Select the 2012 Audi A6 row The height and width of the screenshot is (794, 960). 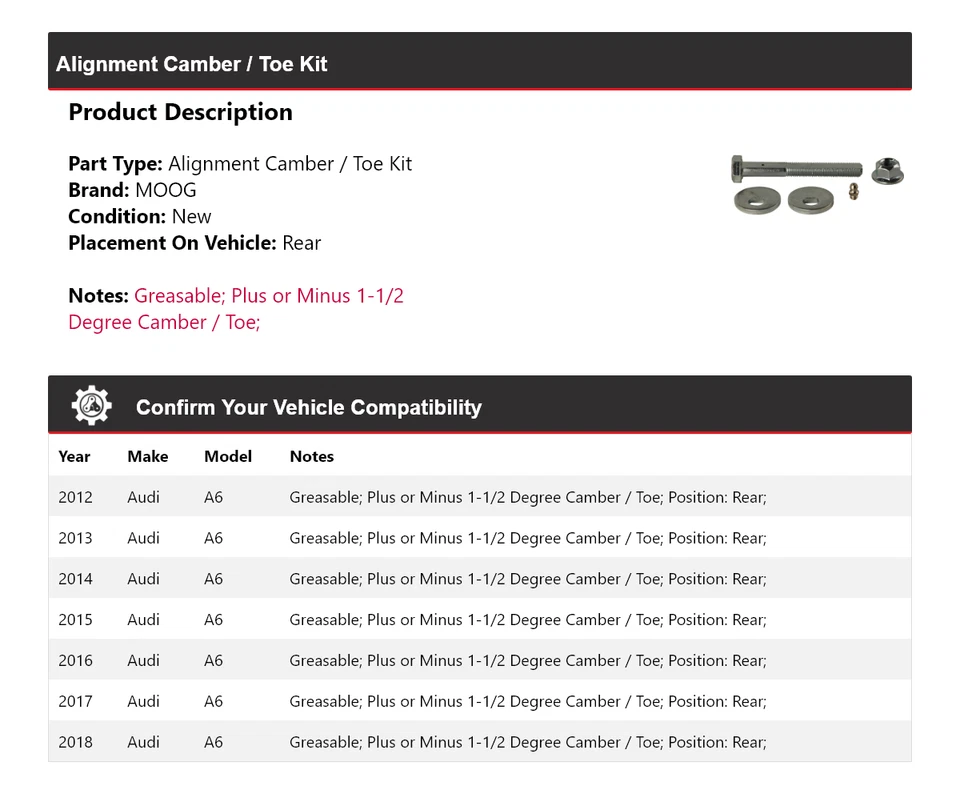click(x=479, y=497)
